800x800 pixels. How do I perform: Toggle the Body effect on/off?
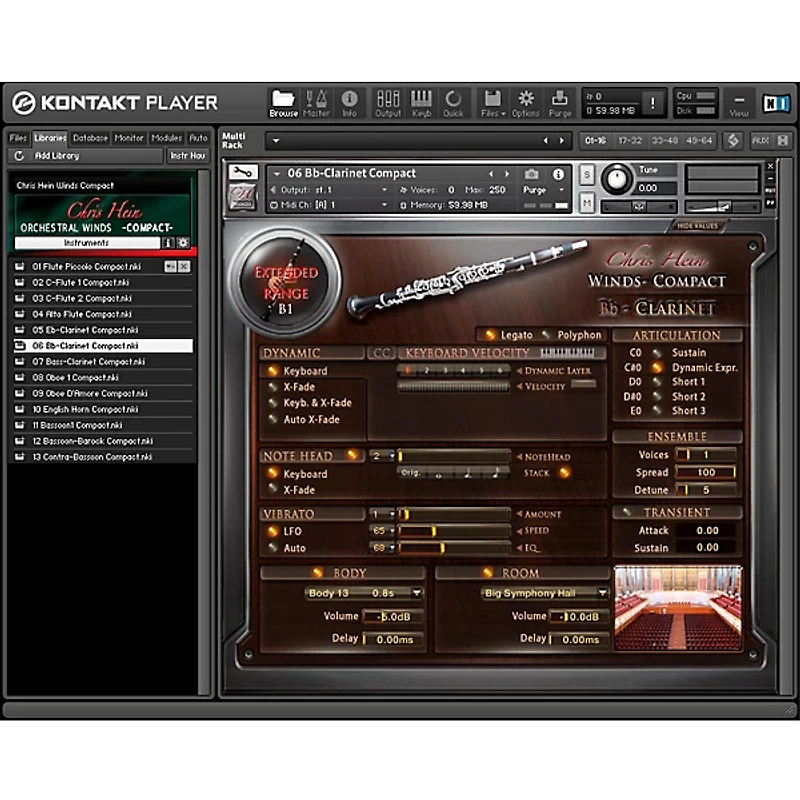coord(317,572)
